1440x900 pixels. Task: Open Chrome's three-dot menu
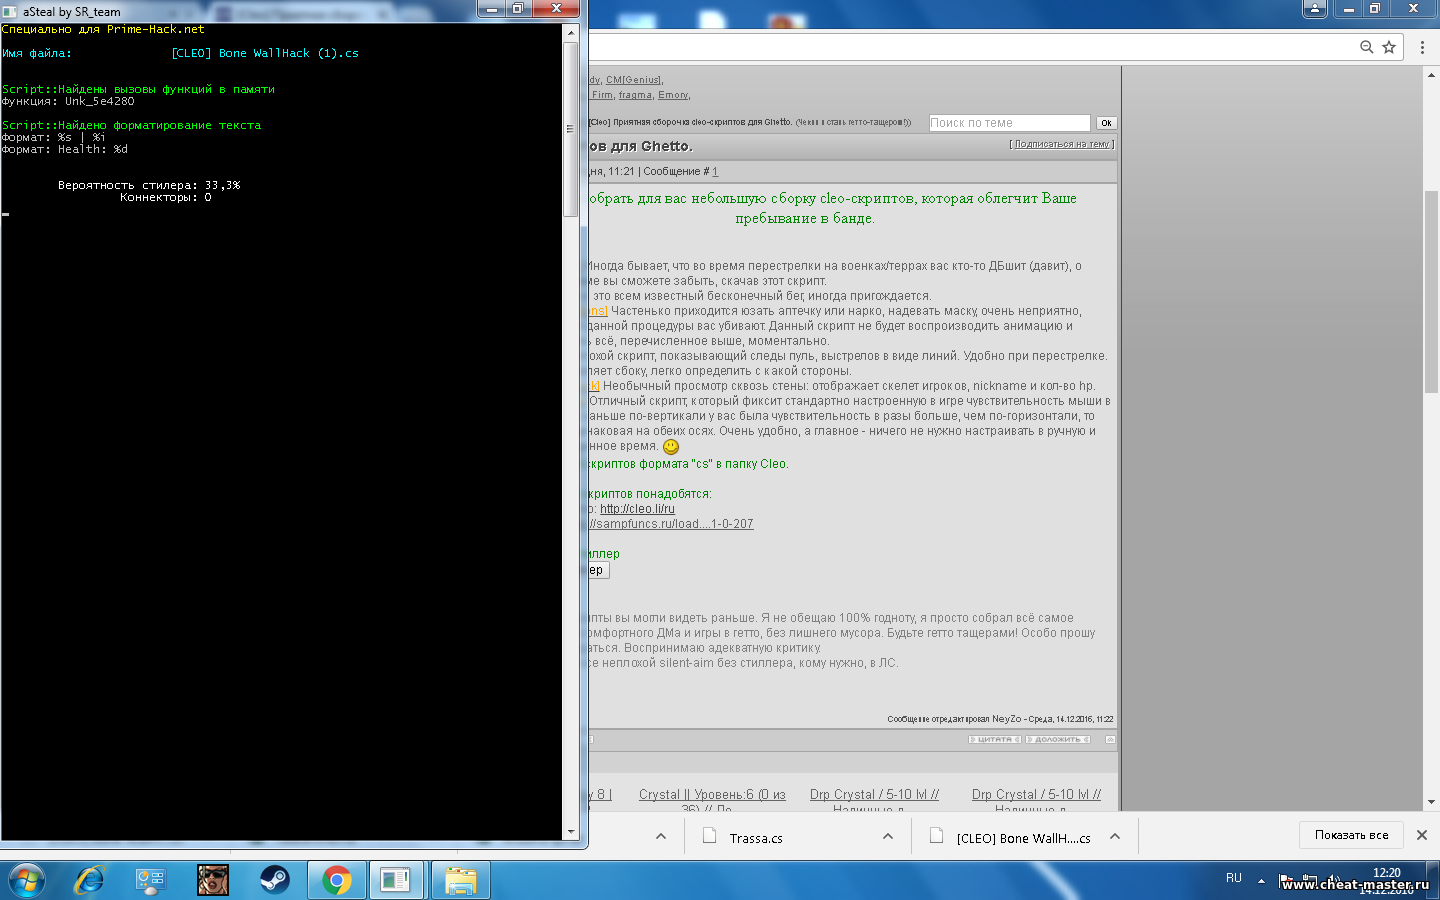click(1422, 47)
